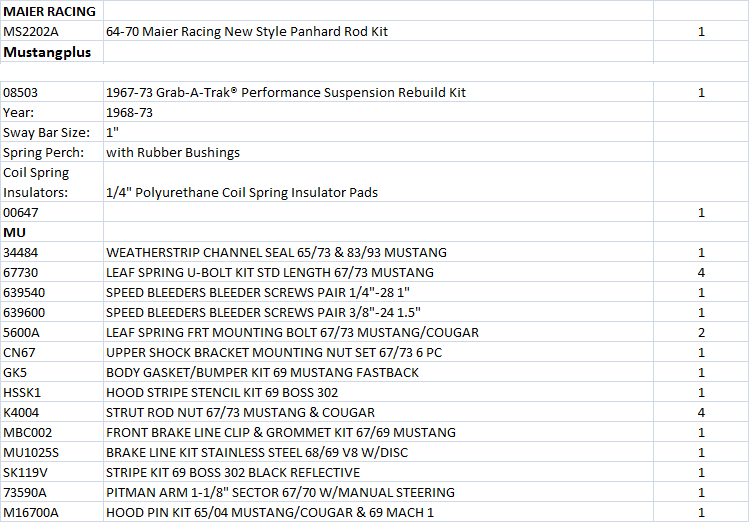Click the MU heading cell
Image resolution: width=749 pixels, height=522 pixels.
(52, 232)
